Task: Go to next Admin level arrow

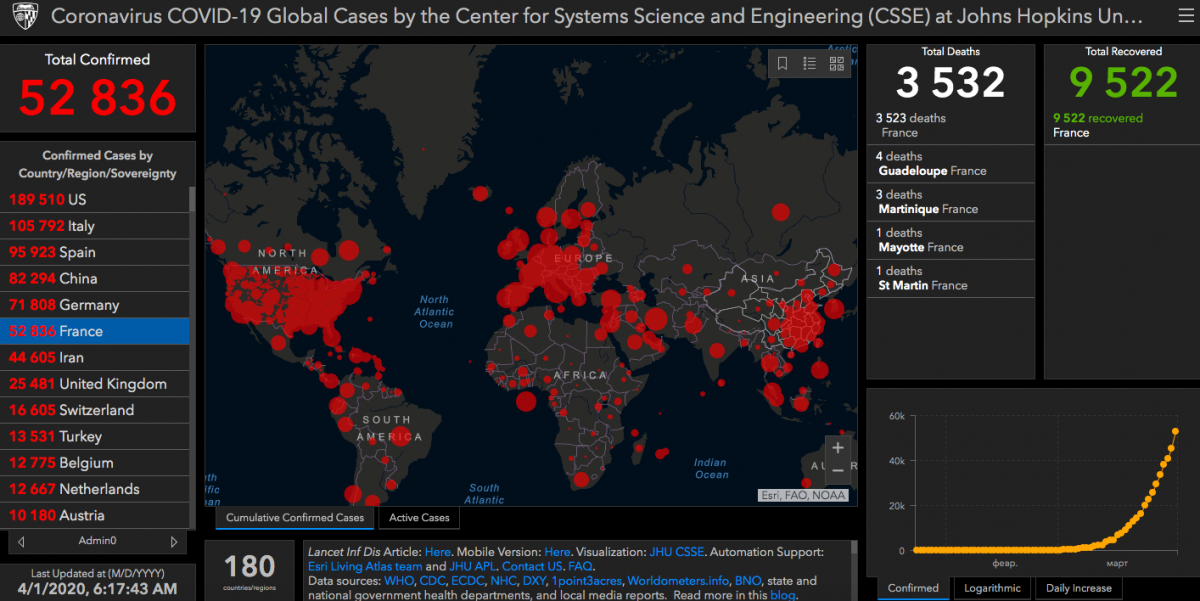Action: [x=174, y=541]
